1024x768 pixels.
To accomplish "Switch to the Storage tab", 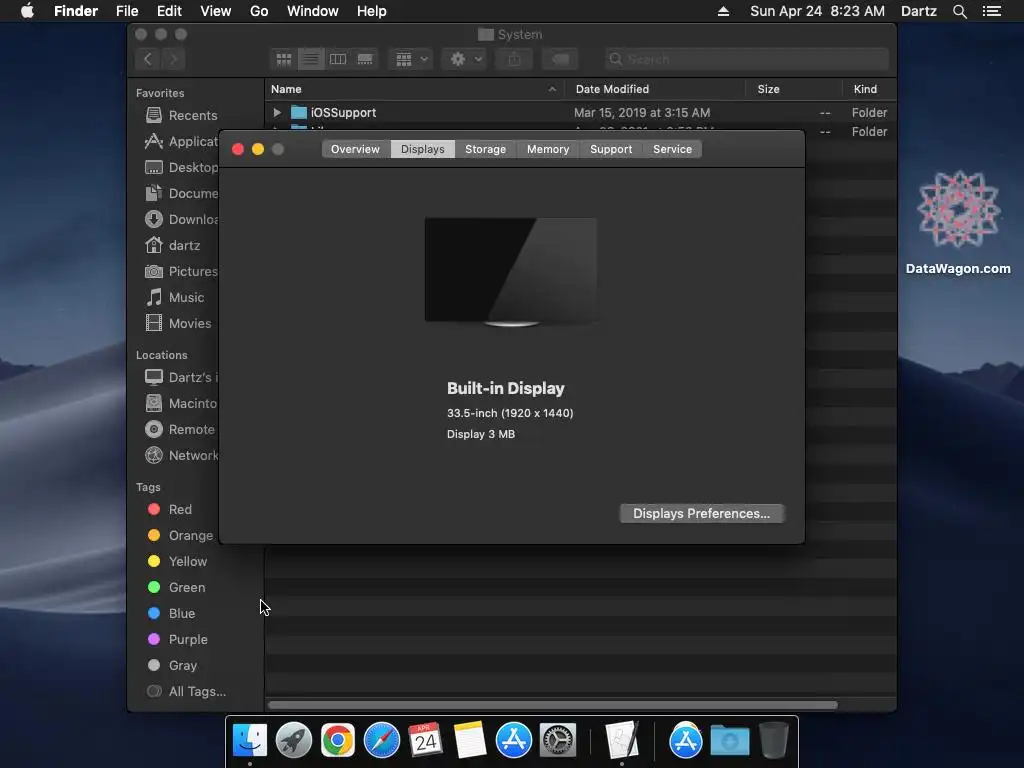I will (485, 149).
